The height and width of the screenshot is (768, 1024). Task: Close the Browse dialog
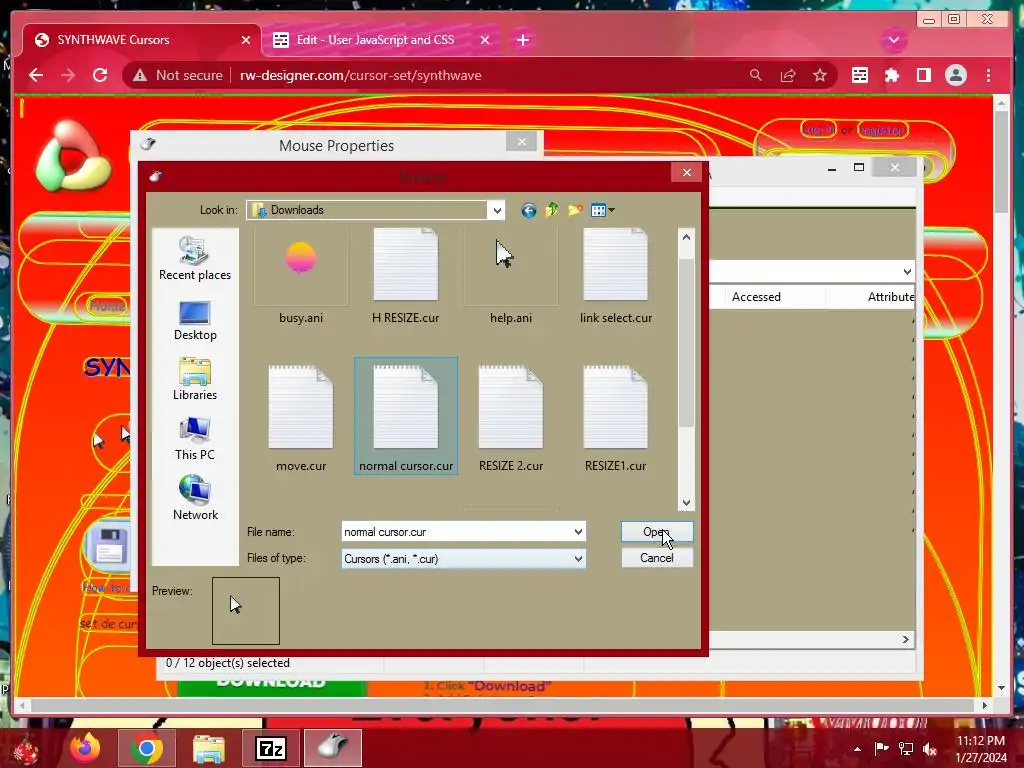click(686, 172)
